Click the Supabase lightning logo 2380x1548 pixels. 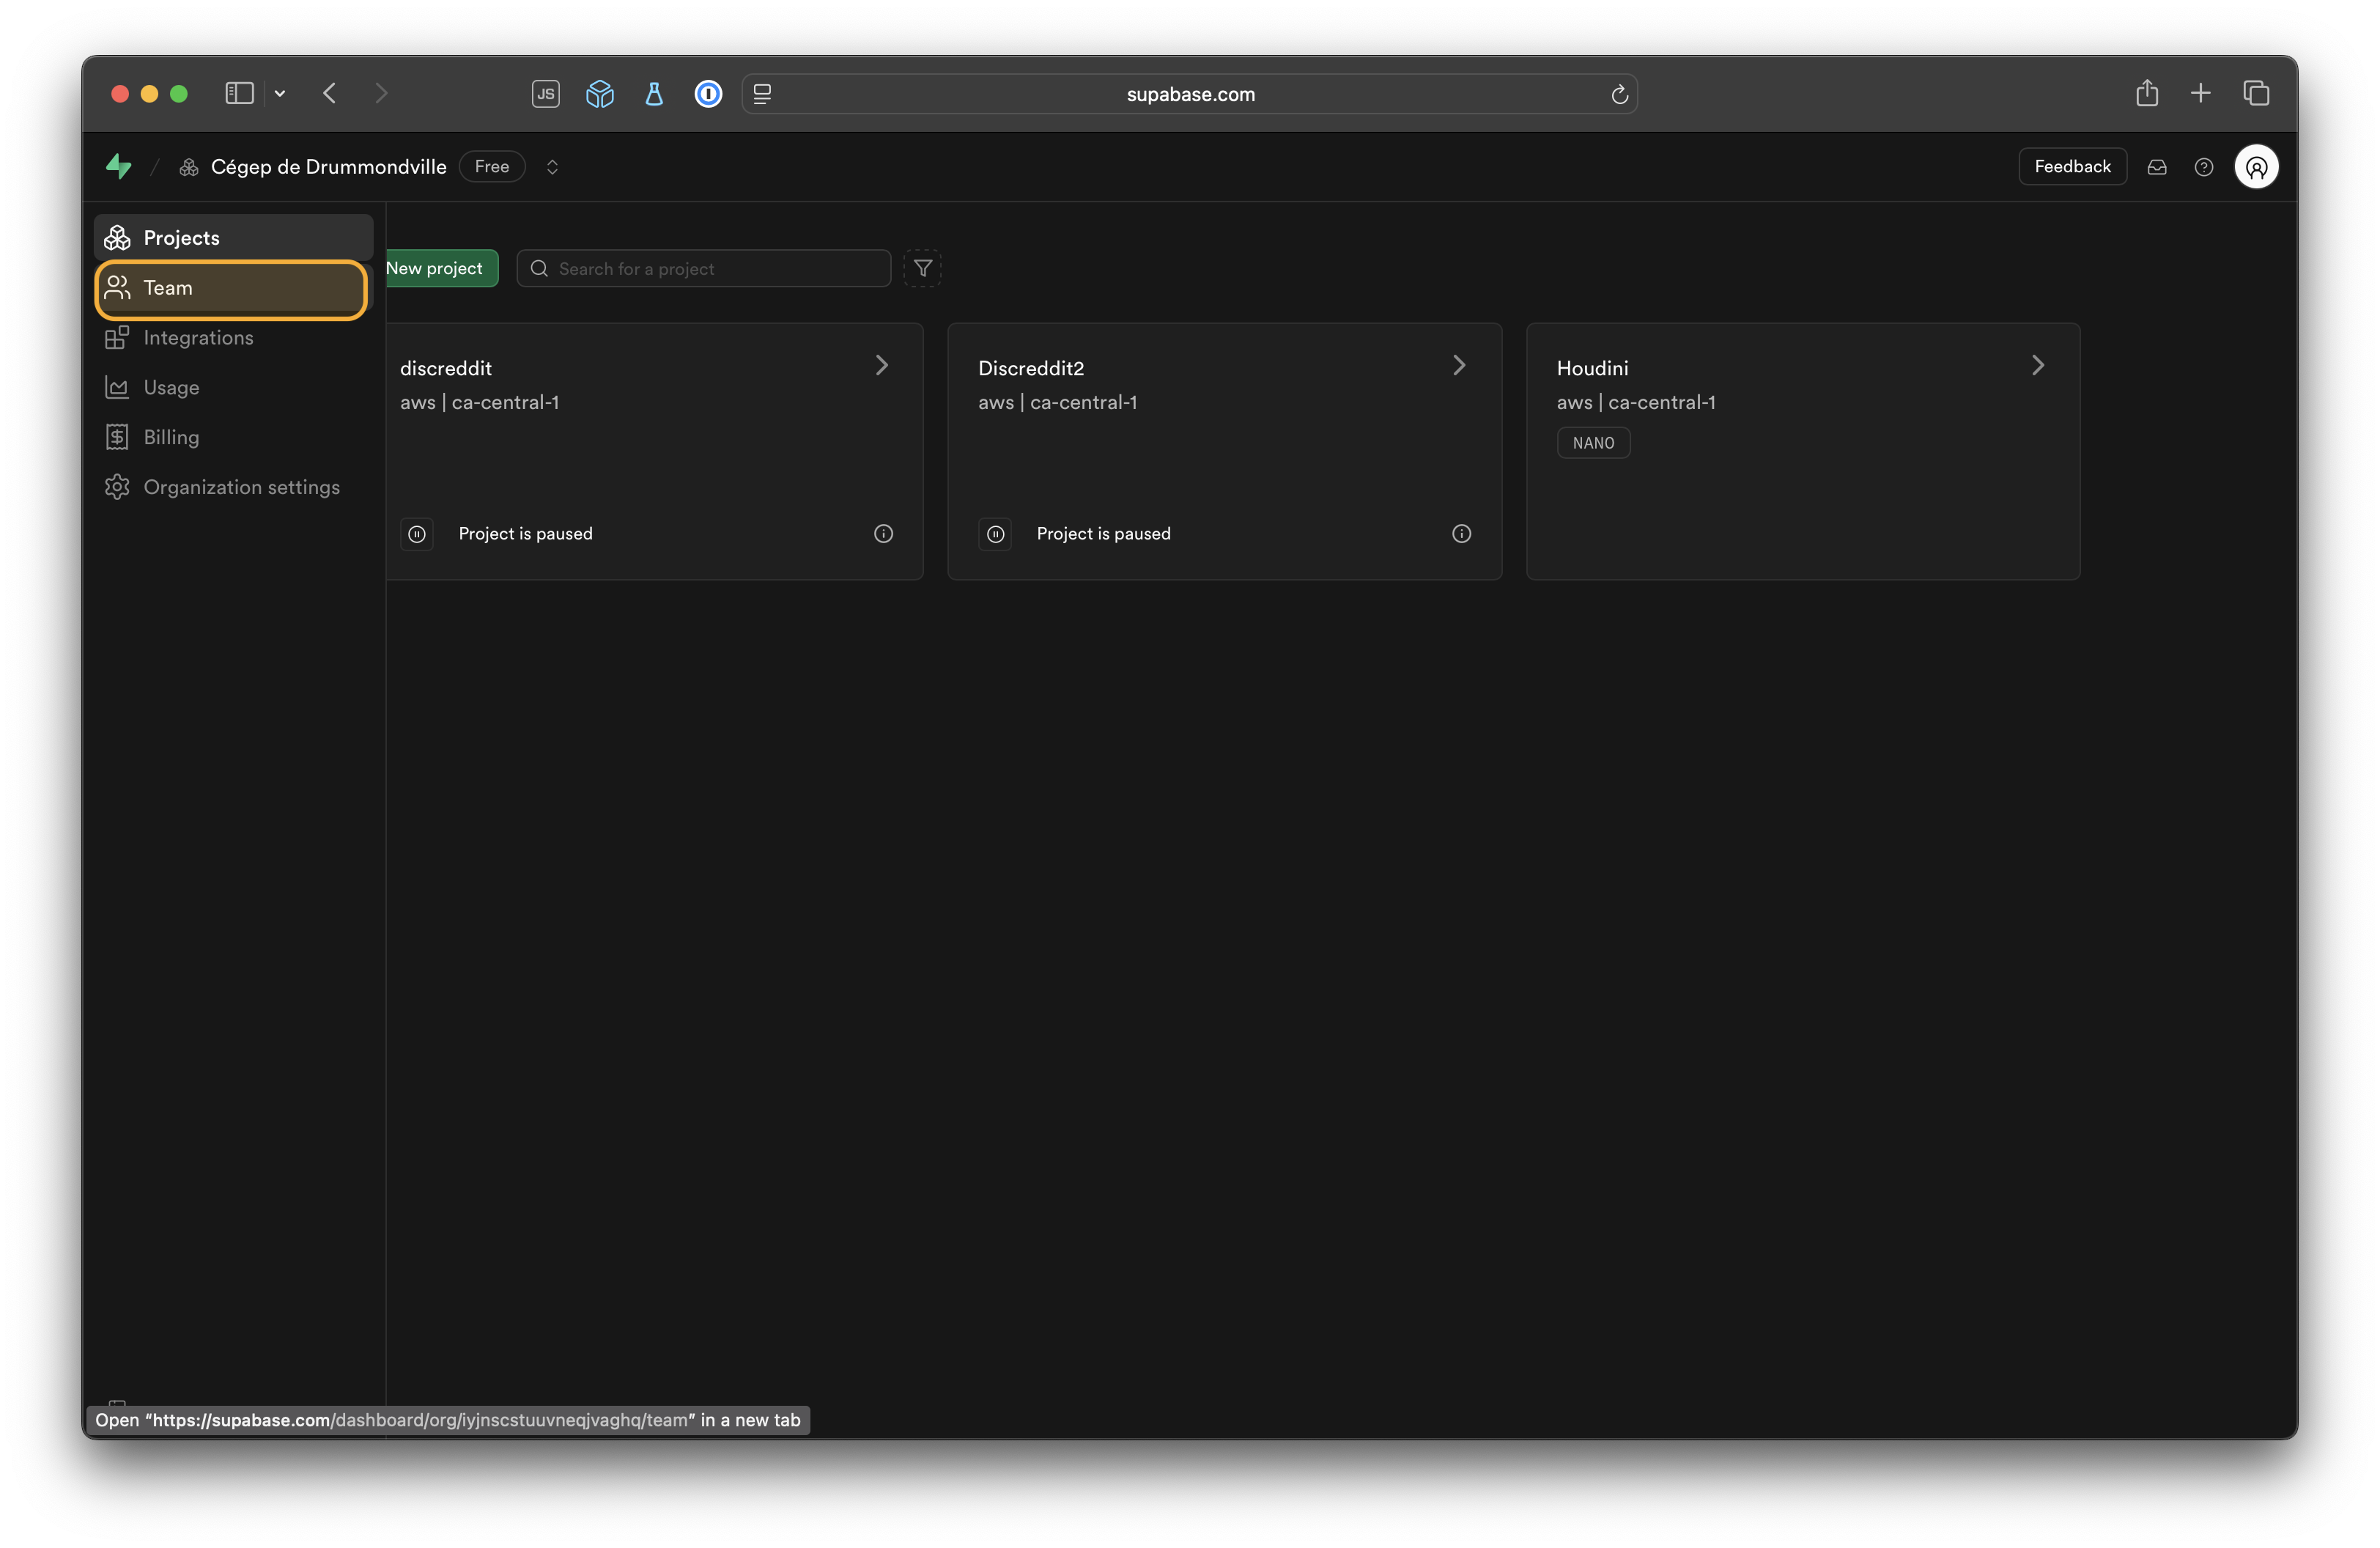point(119,166)
